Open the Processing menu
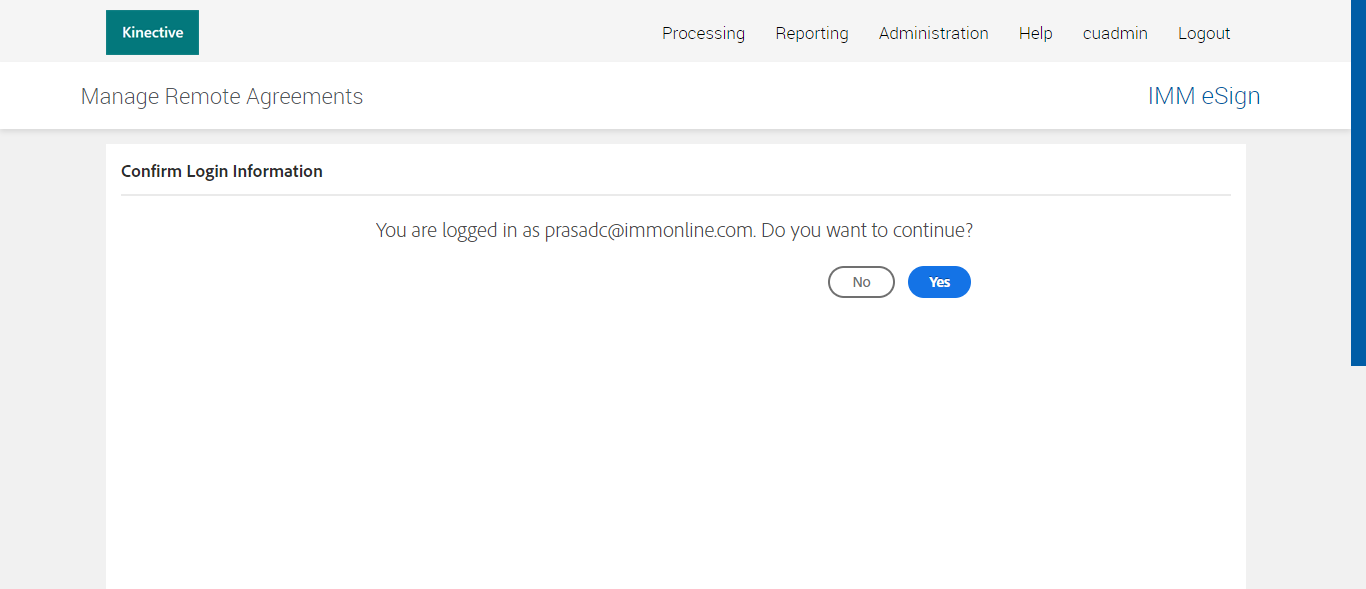The height and width of the screenshot is (589, 1366). point(703,33)
